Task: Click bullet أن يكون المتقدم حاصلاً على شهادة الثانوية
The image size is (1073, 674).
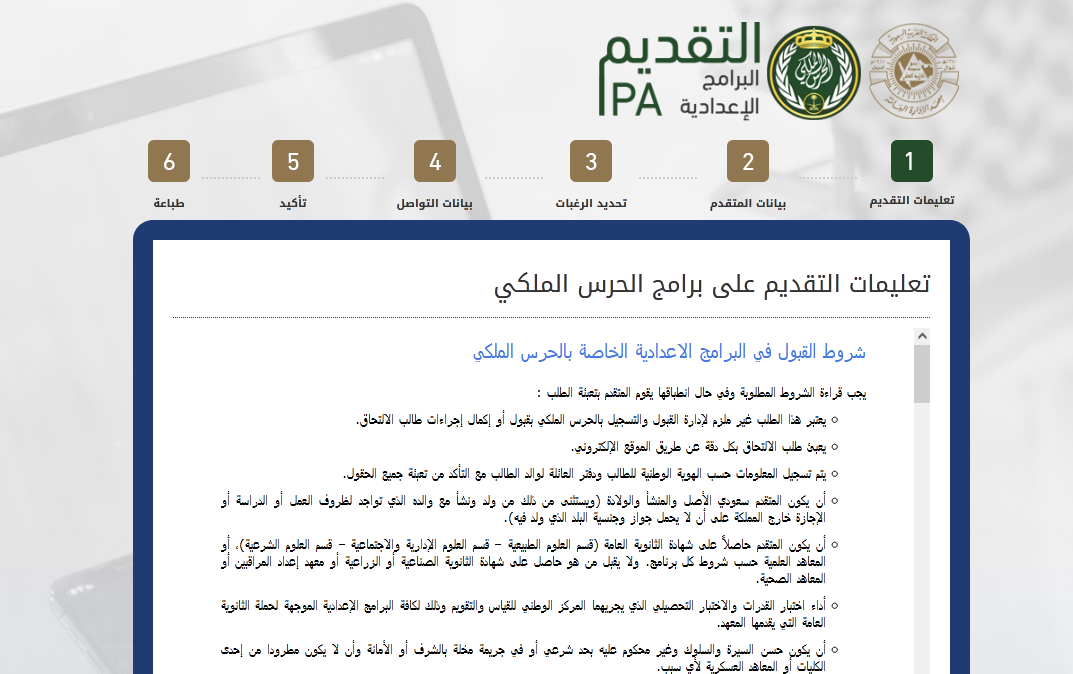Action: [x=523, y=562]
